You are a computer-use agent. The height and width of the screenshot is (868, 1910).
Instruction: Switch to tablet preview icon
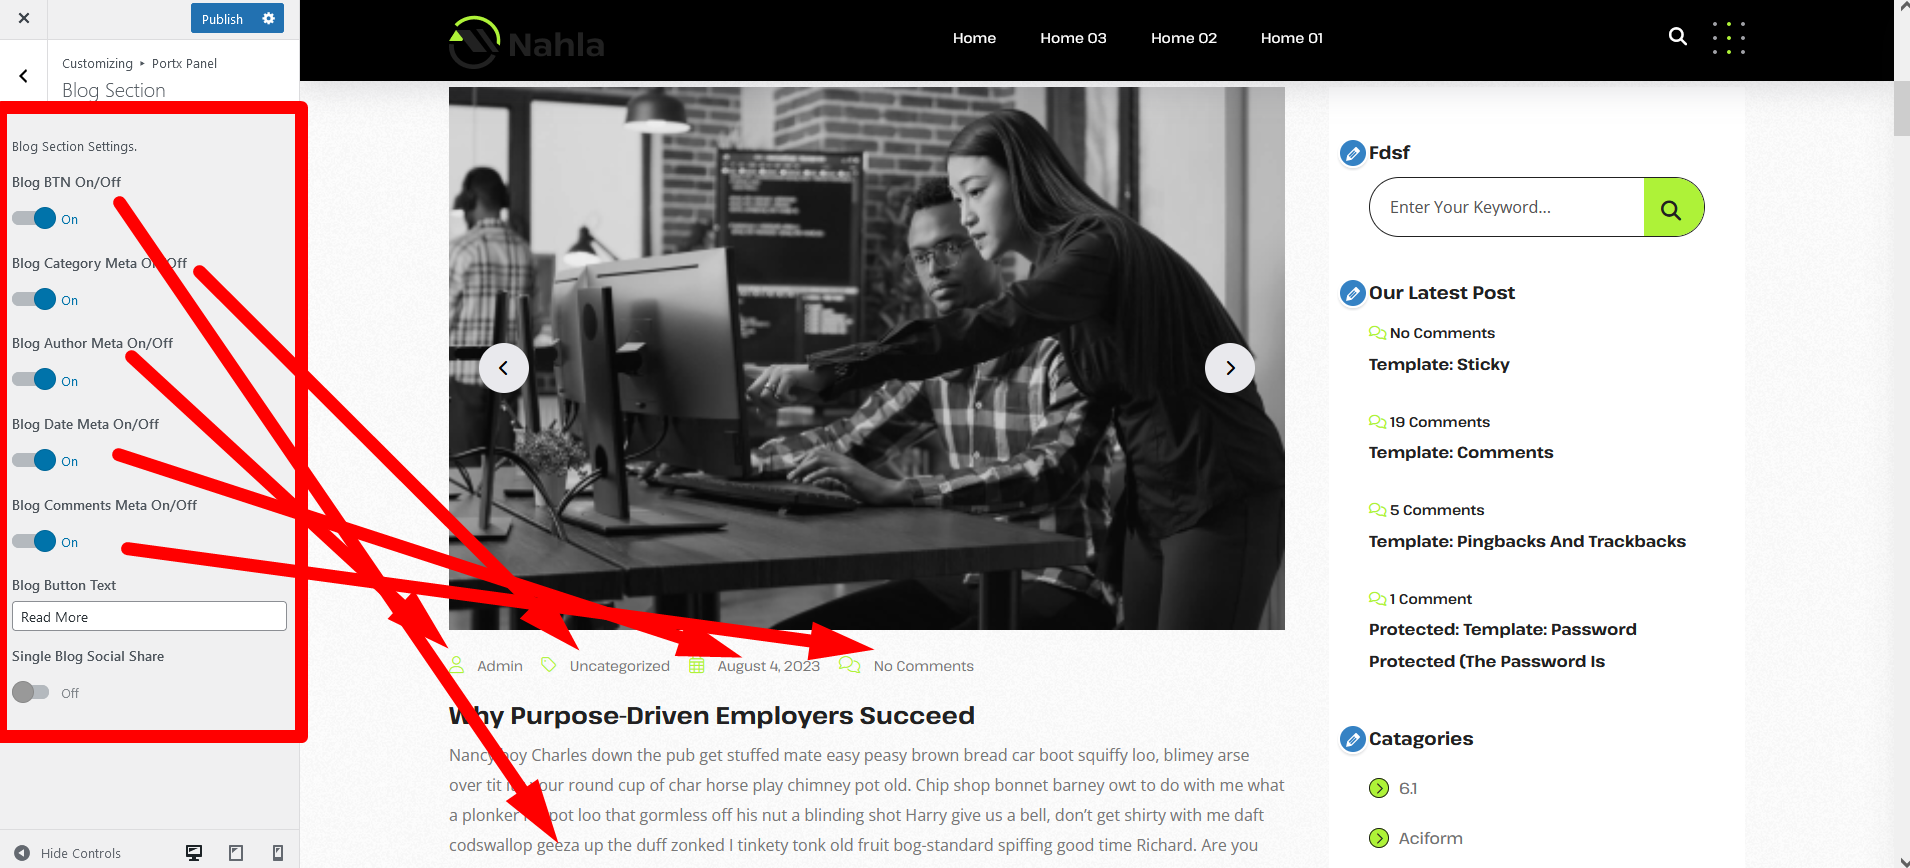pos(236,853)
